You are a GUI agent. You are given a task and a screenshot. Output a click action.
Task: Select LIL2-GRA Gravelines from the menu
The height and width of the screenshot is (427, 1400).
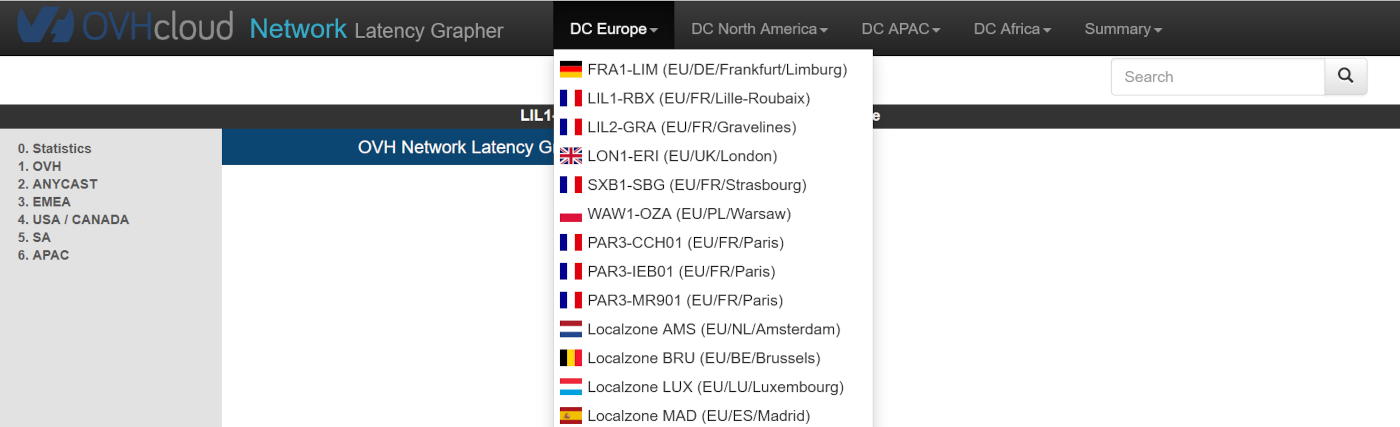pos(691,127)
